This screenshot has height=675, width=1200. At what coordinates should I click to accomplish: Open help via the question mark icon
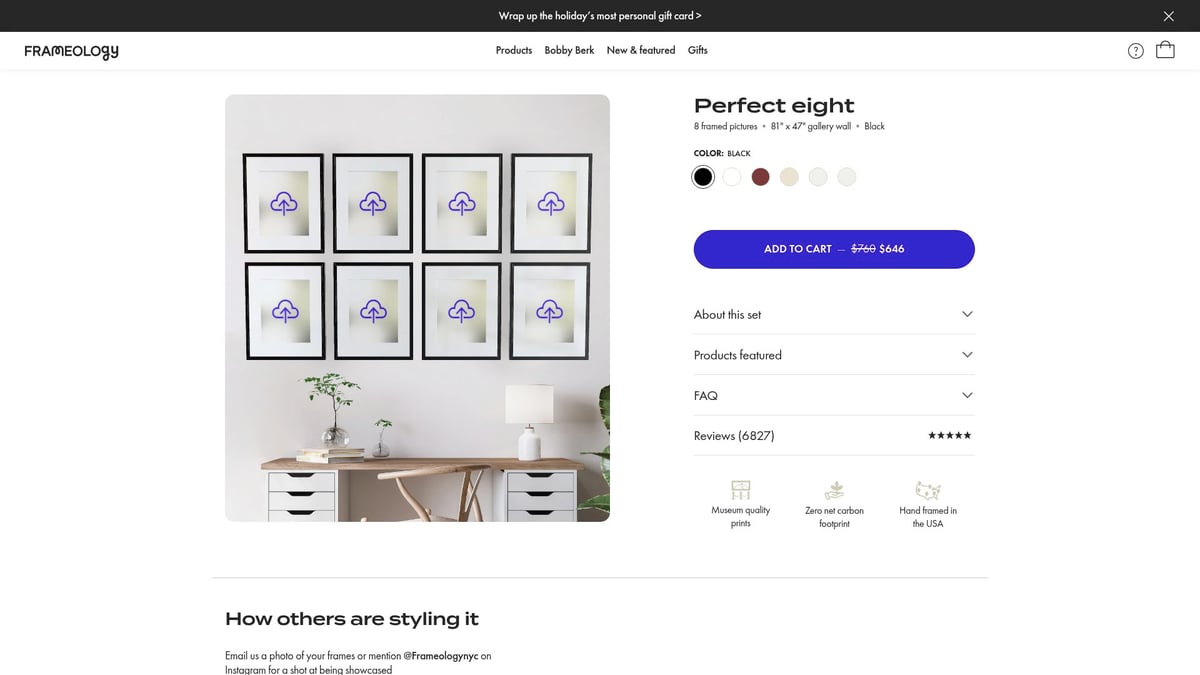(x=1135, y=49)
